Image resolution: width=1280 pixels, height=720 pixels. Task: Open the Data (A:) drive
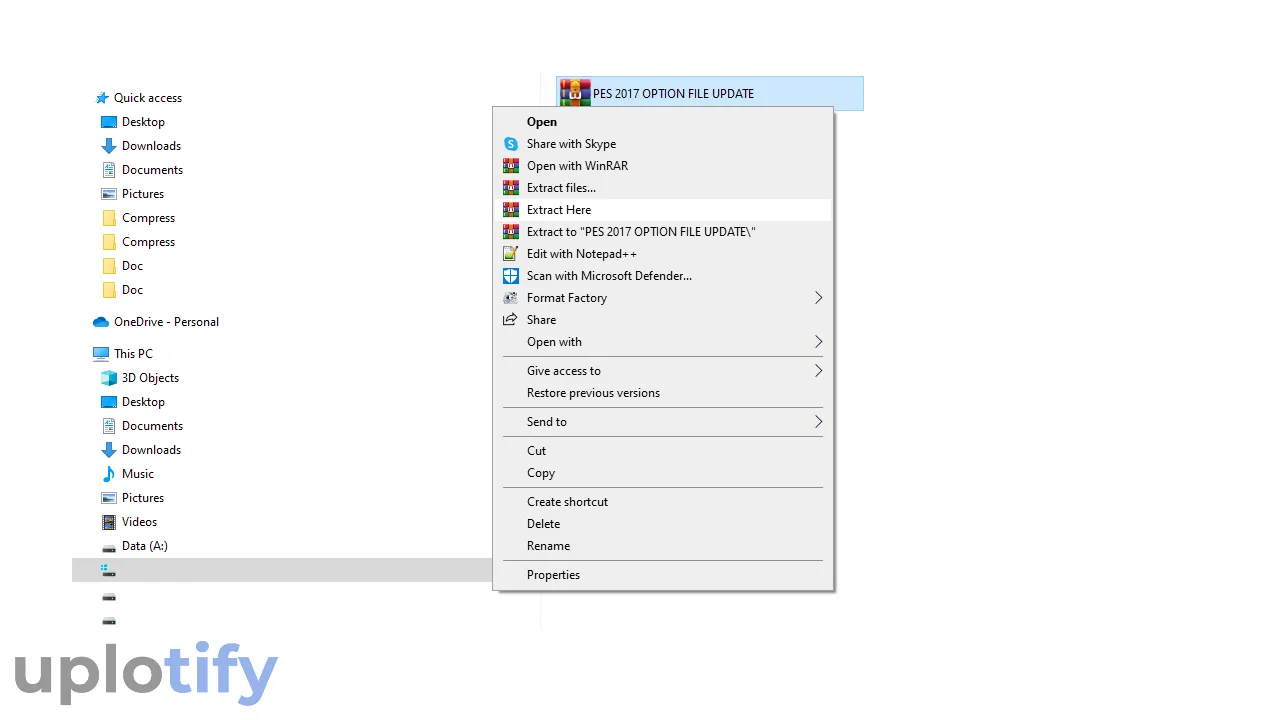pyautogui.click(x=145, y=546)
